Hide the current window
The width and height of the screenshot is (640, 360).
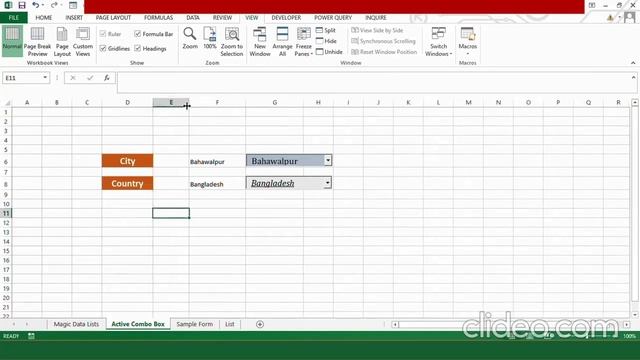[x=326, y=41]
